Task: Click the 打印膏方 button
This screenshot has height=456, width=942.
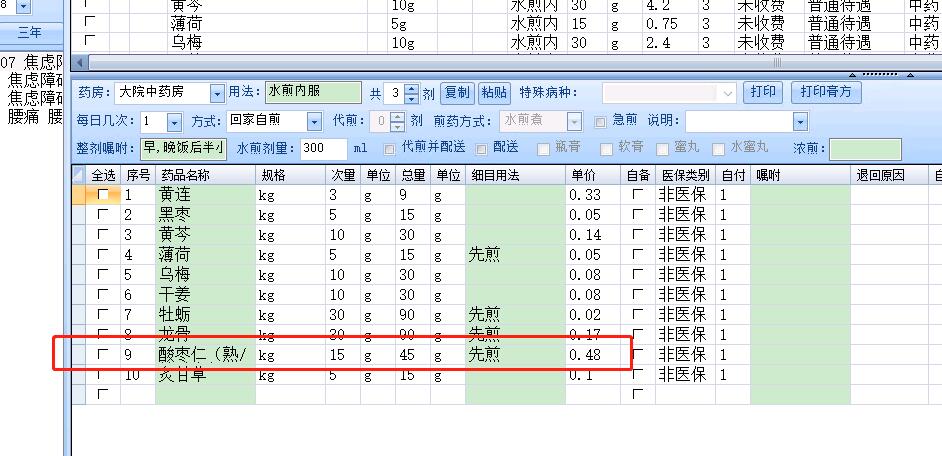Action: pyautogui.click(x=826, y=93)
